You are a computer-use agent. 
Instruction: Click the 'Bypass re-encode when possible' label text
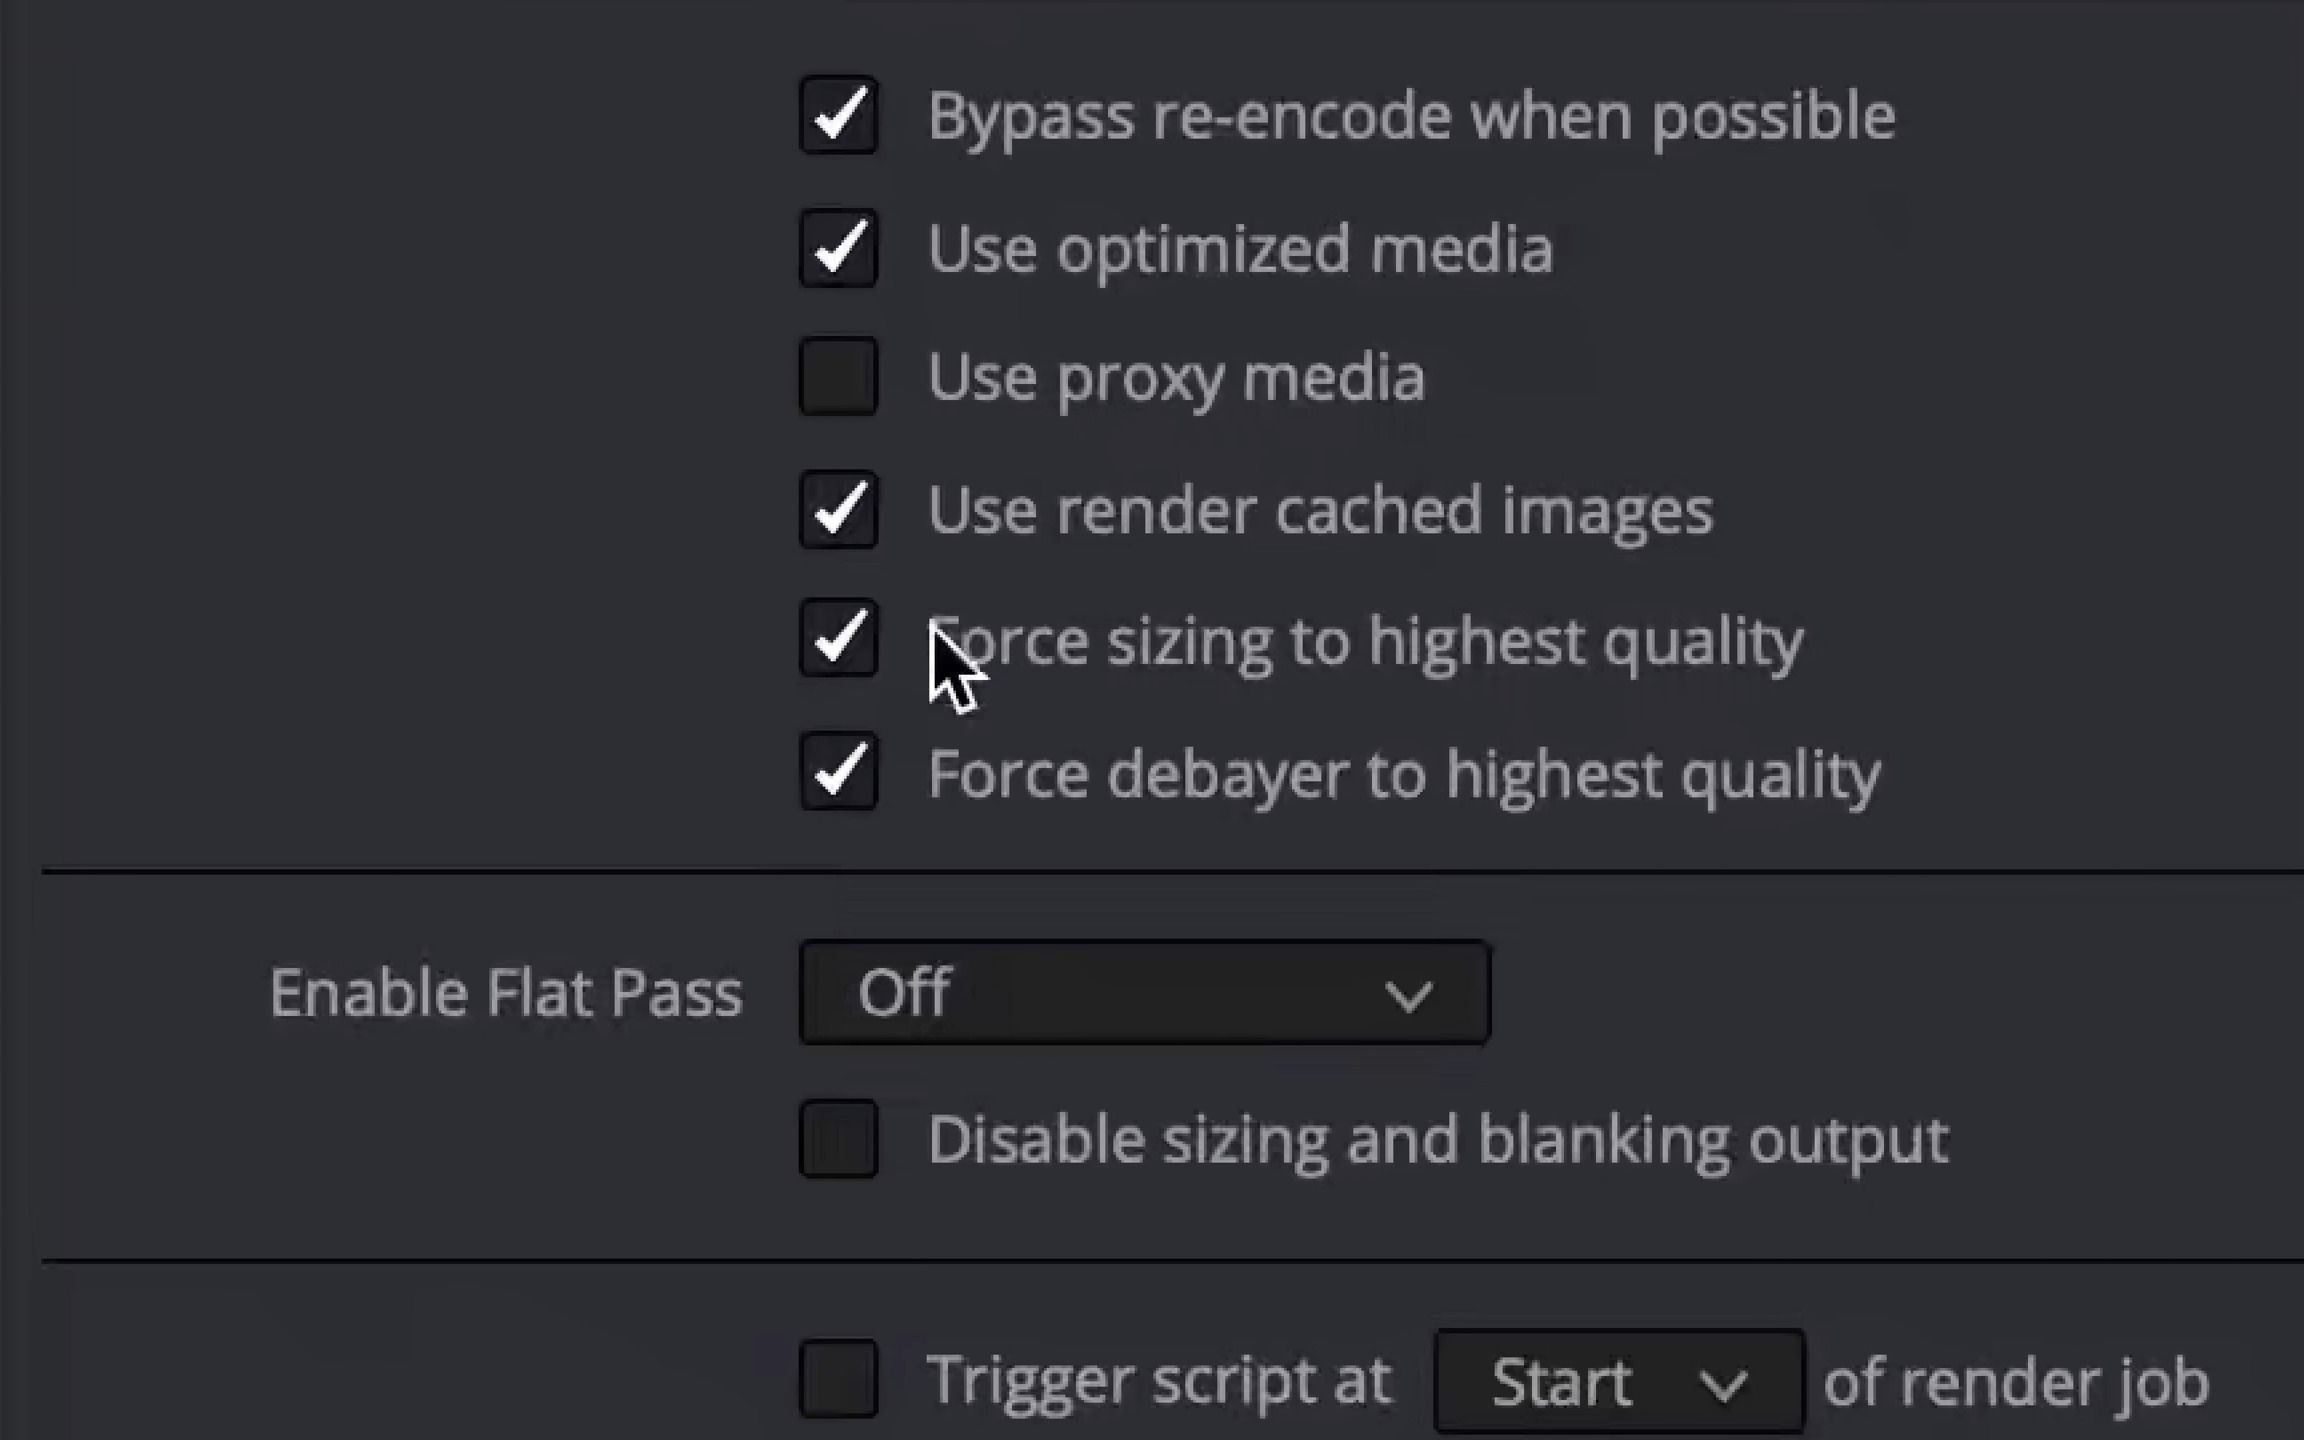1411,118
